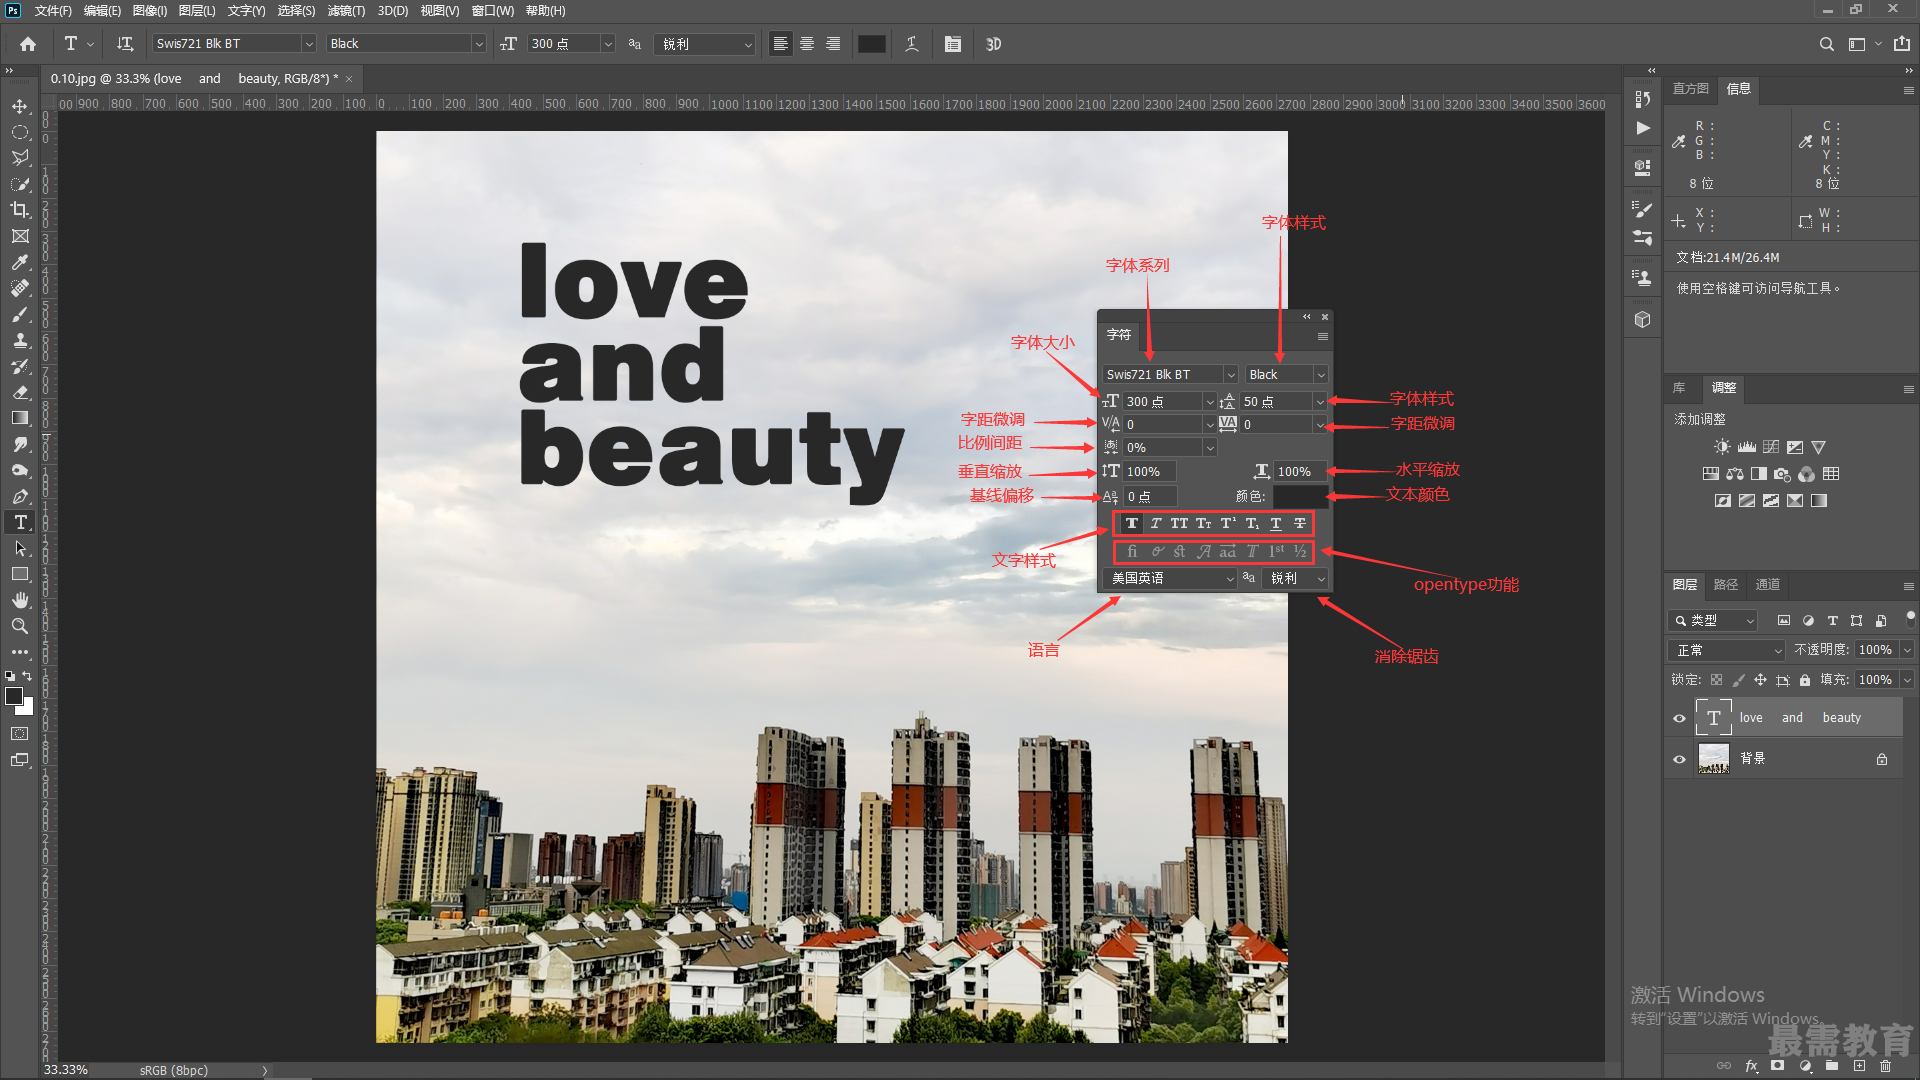Toggle strikethrough in Character panel
The image size is (1920, 1080).
1300,523
